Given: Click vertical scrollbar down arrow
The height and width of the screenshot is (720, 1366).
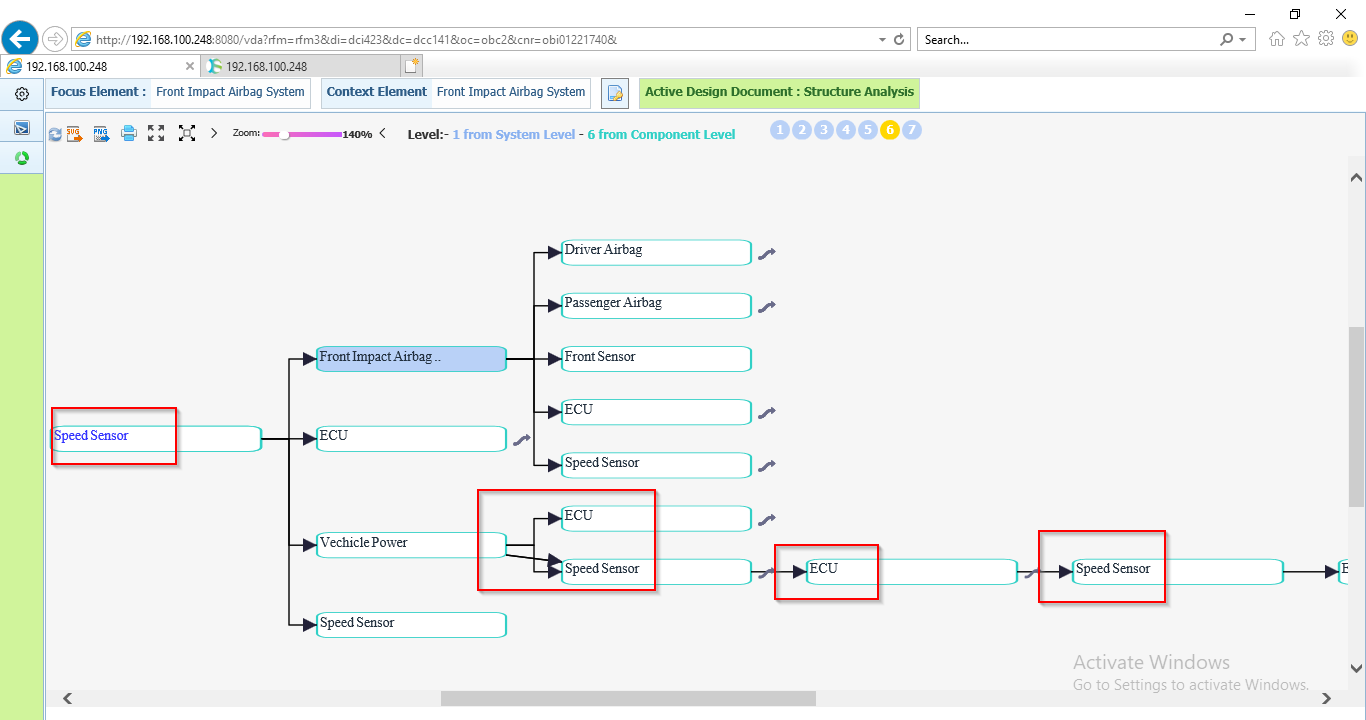Looking at the screenshot, I should (1356, 668).
